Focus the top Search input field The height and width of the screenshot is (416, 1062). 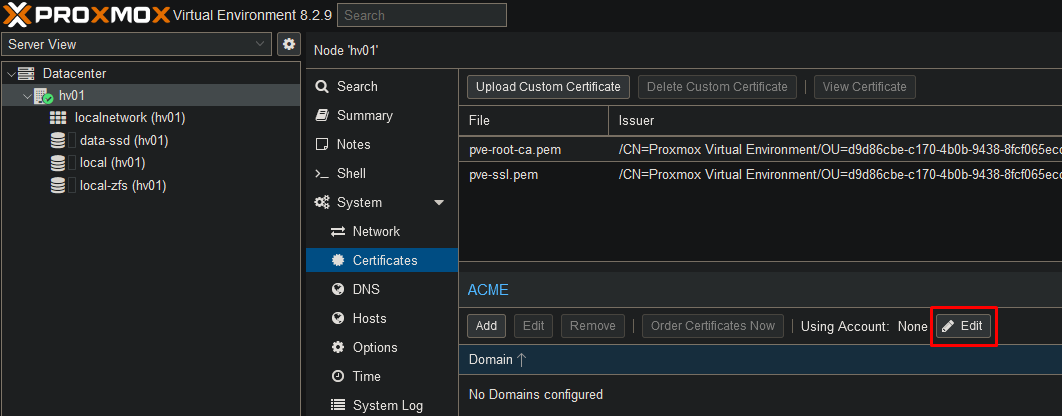(421, 15)
